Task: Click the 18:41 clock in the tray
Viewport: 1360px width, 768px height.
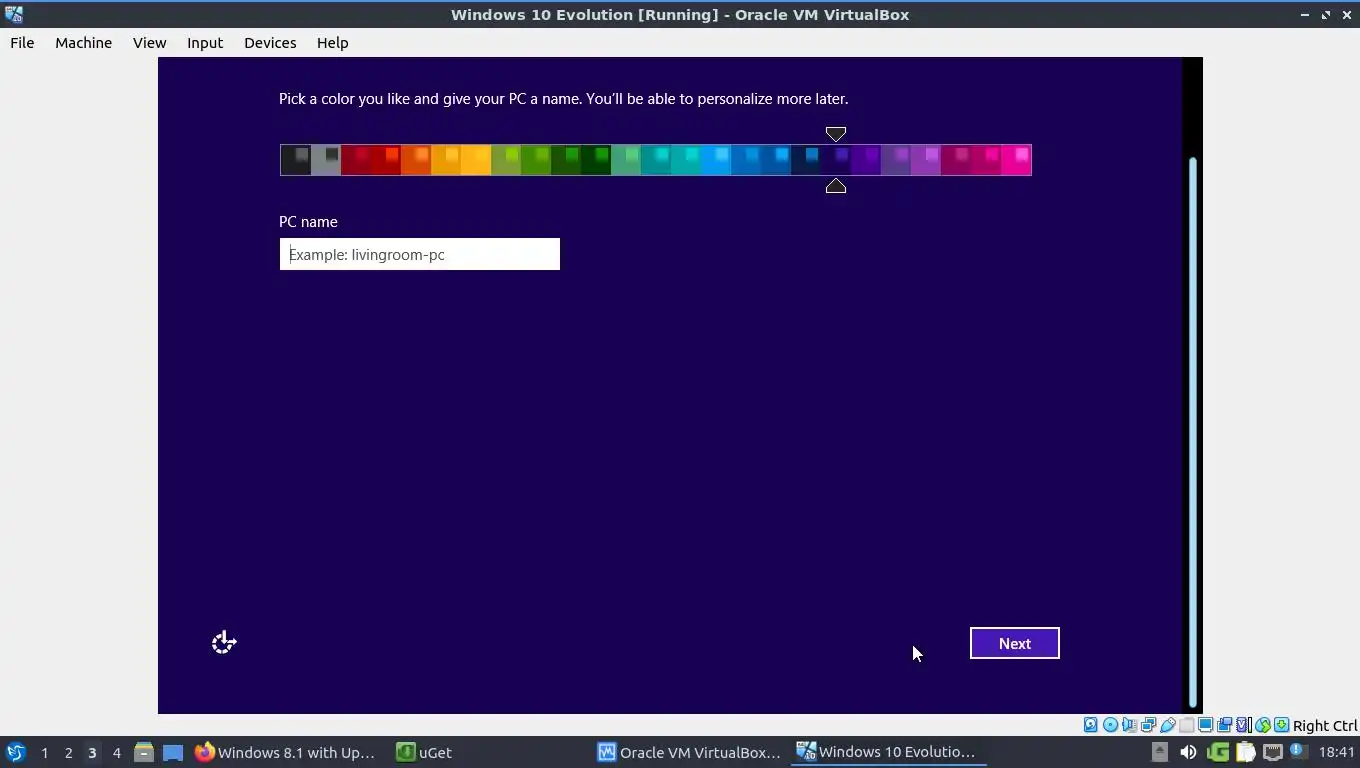Action: pos(1336,752)
